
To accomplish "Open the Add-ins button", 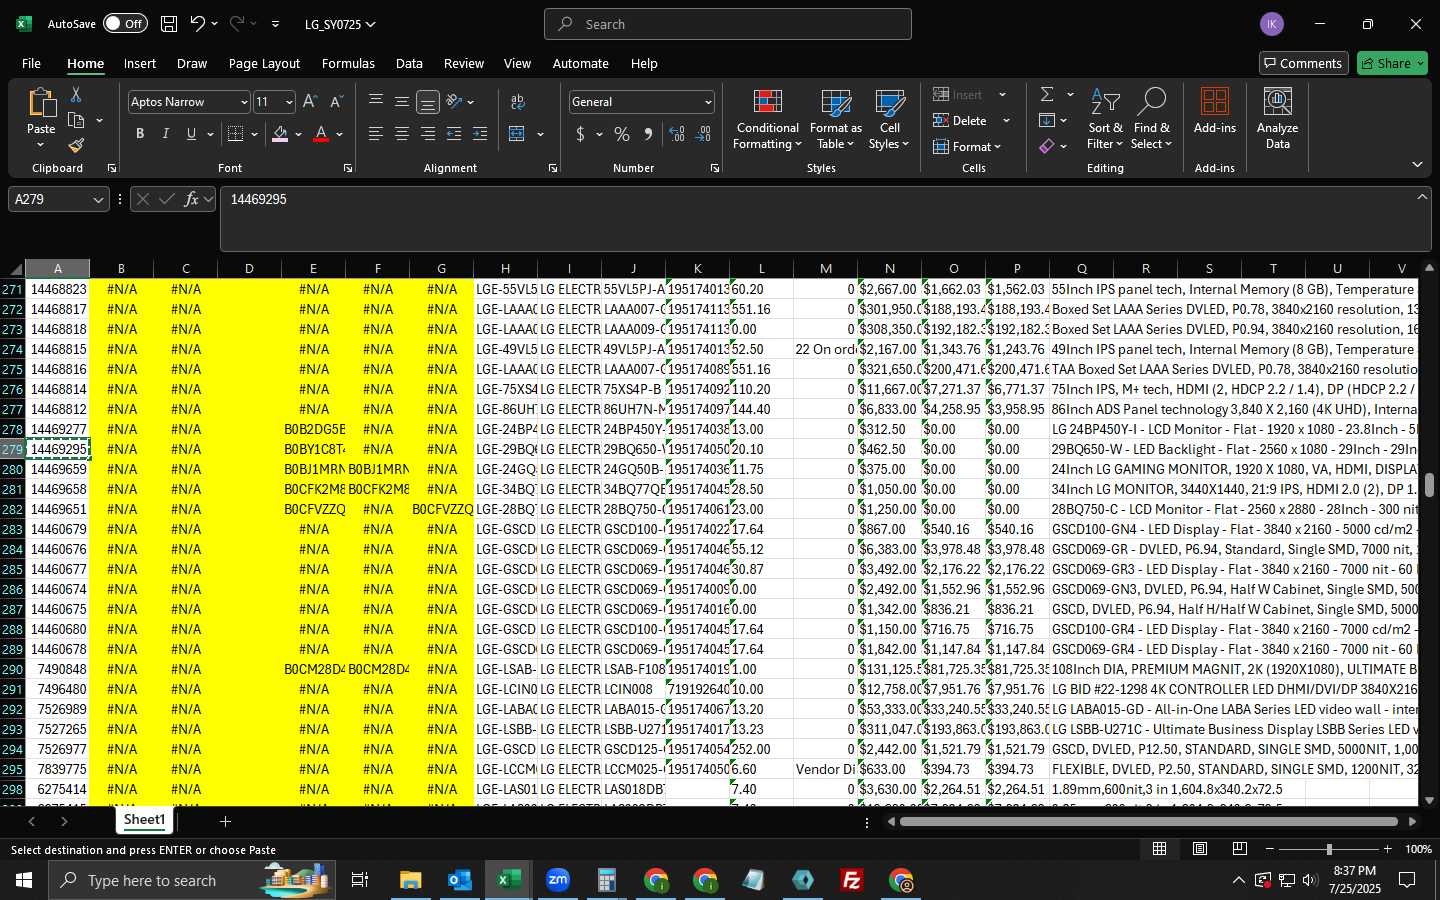I will (1215, 111).
